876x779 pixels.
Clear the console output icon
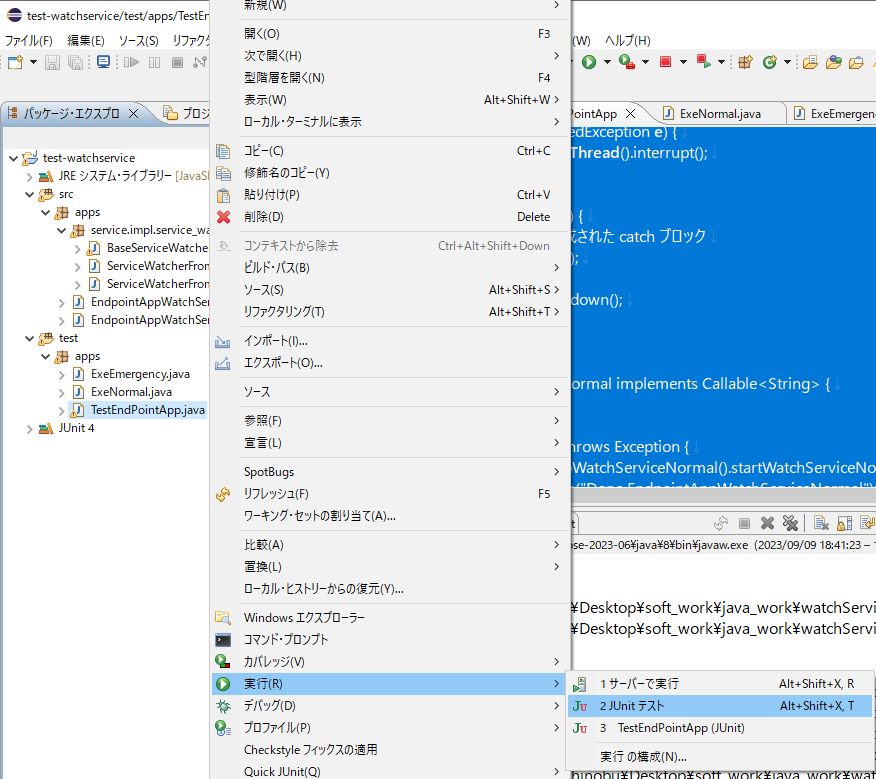click(821, 522)
